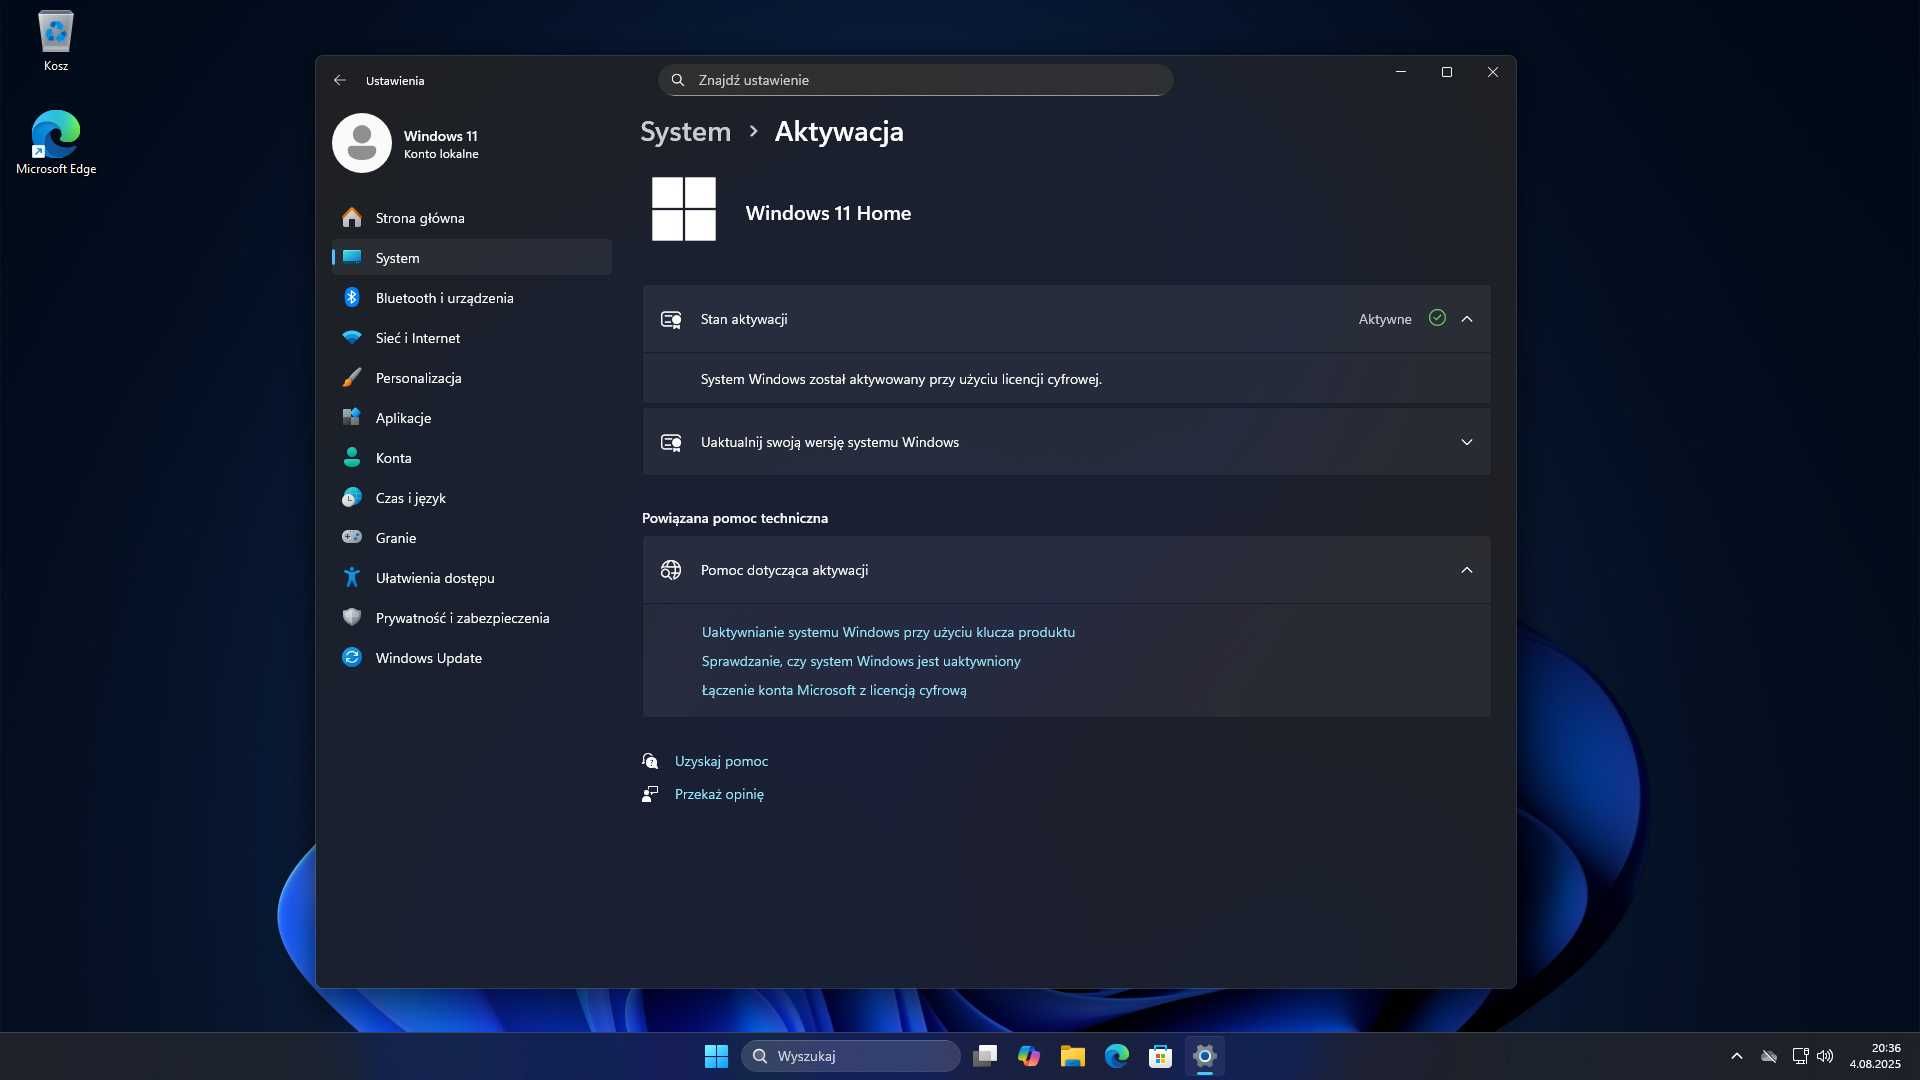Screen dimensions: 1920x1080
Task: Click the Ułatwienia dostępu accessibility icon
Action: click(x=352, y=578)
